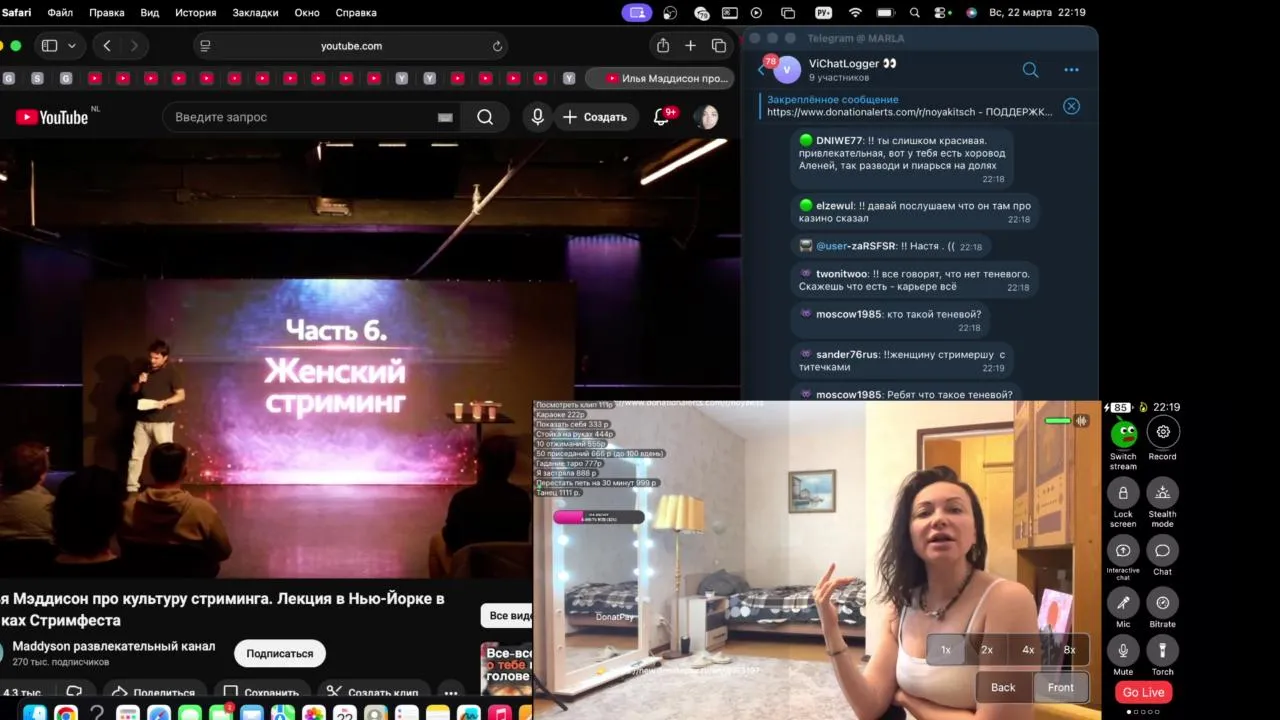
Task: Open page reader menu icon in address bar
Action: point(205,46)
